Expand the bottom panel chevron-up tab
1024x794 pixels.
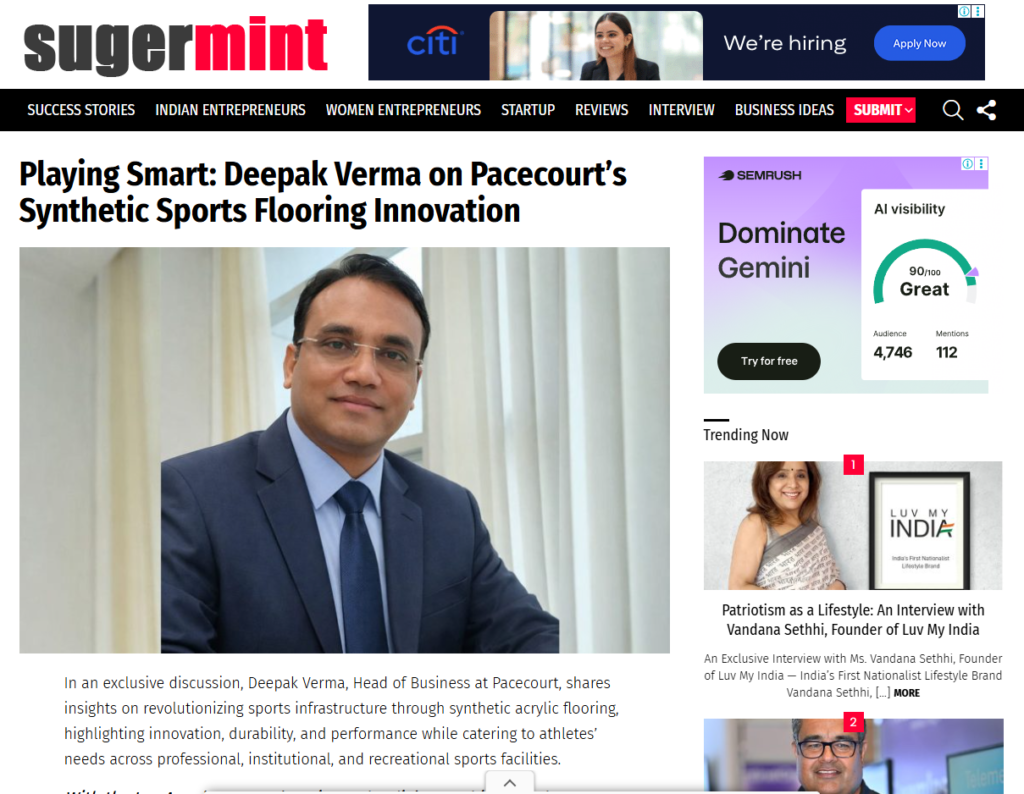510,782
